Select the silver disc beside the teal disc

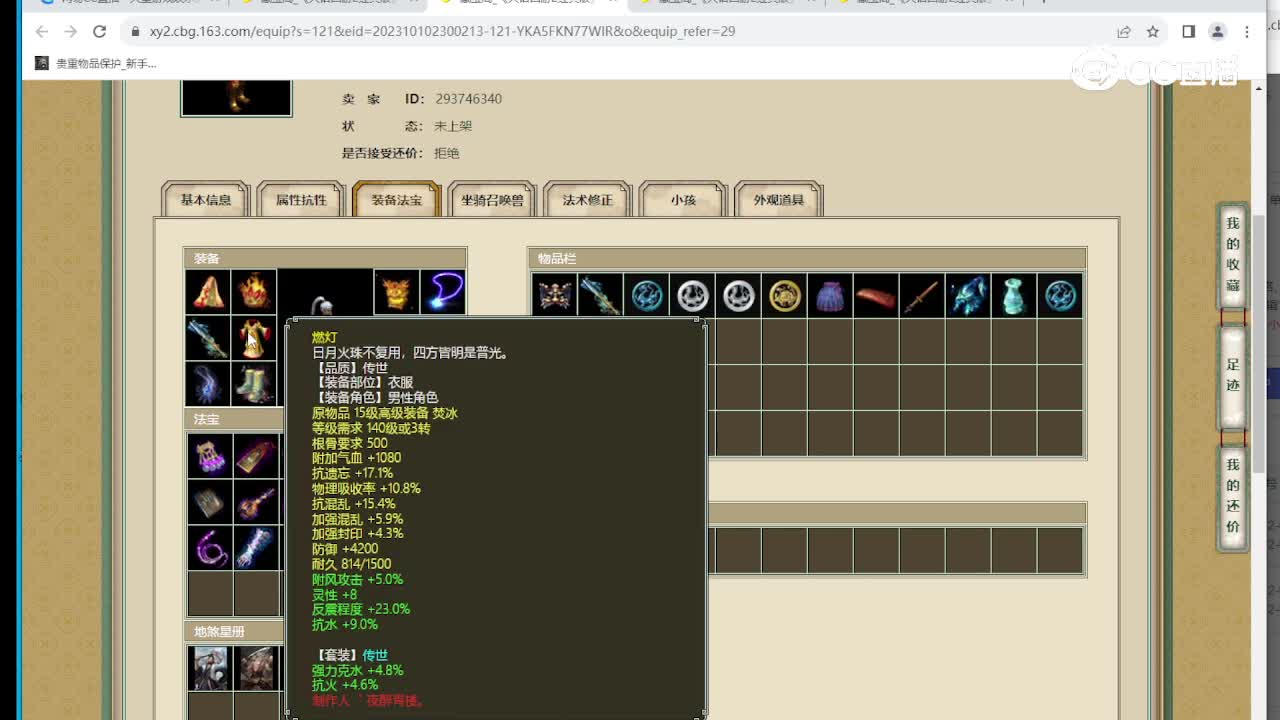pyautogui.click(x=692, y=295)
